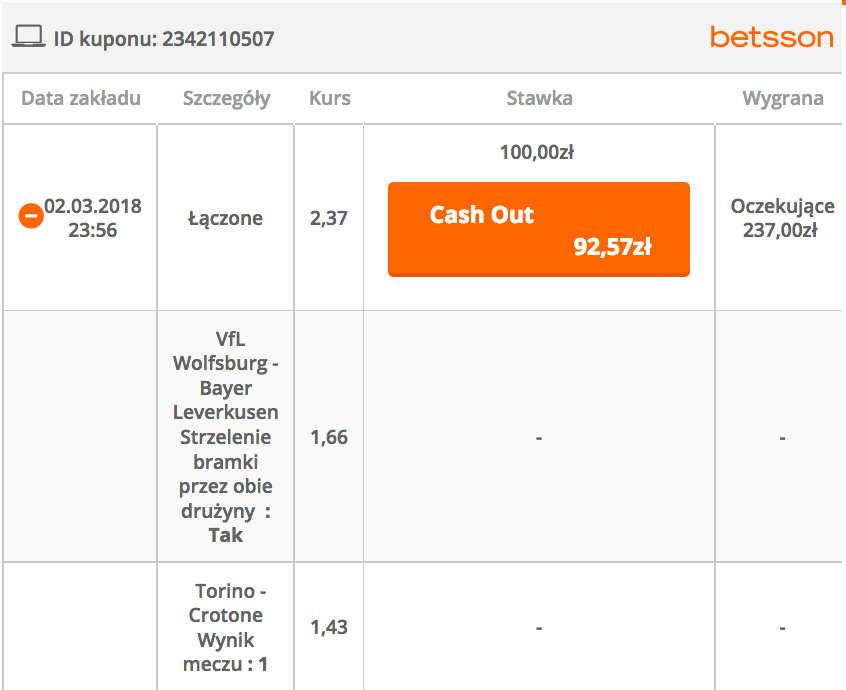Viewport: 846px width, 690px height.
Task: Click the laptop device icon
Action: tap(28, 38)
